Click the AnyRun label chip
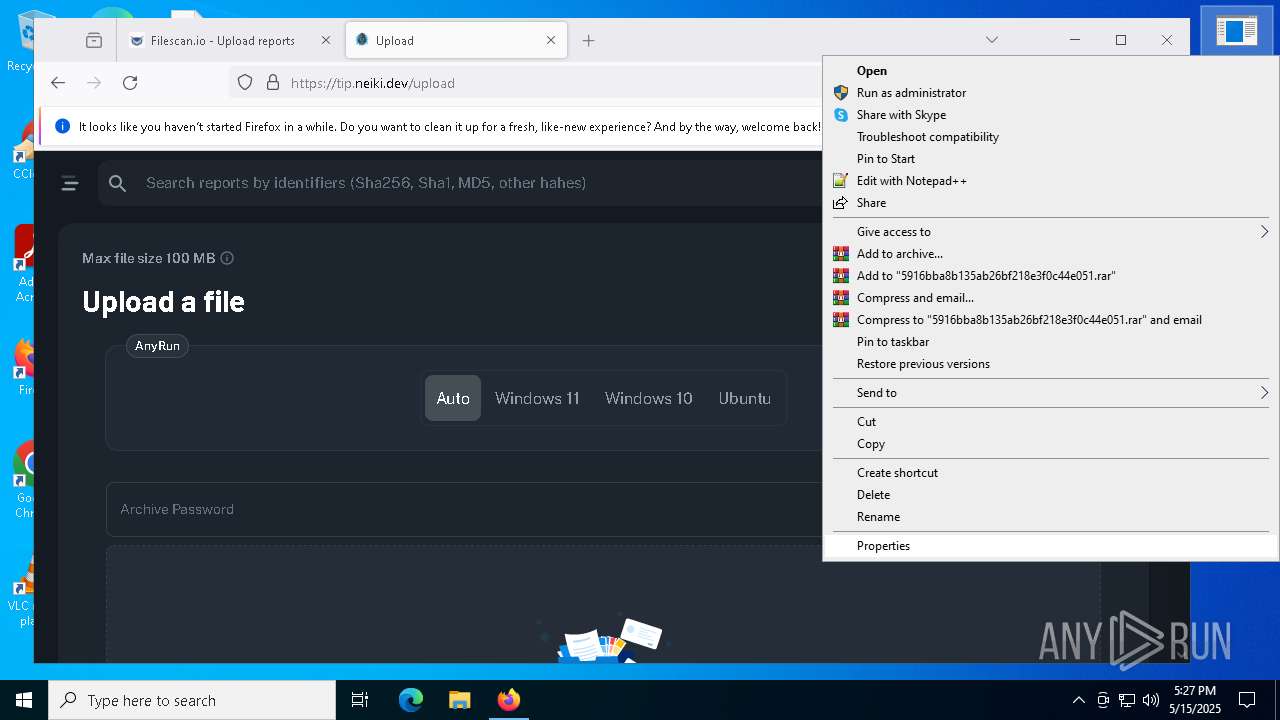This screenshot has height=720, width=1280. [157, 346]
